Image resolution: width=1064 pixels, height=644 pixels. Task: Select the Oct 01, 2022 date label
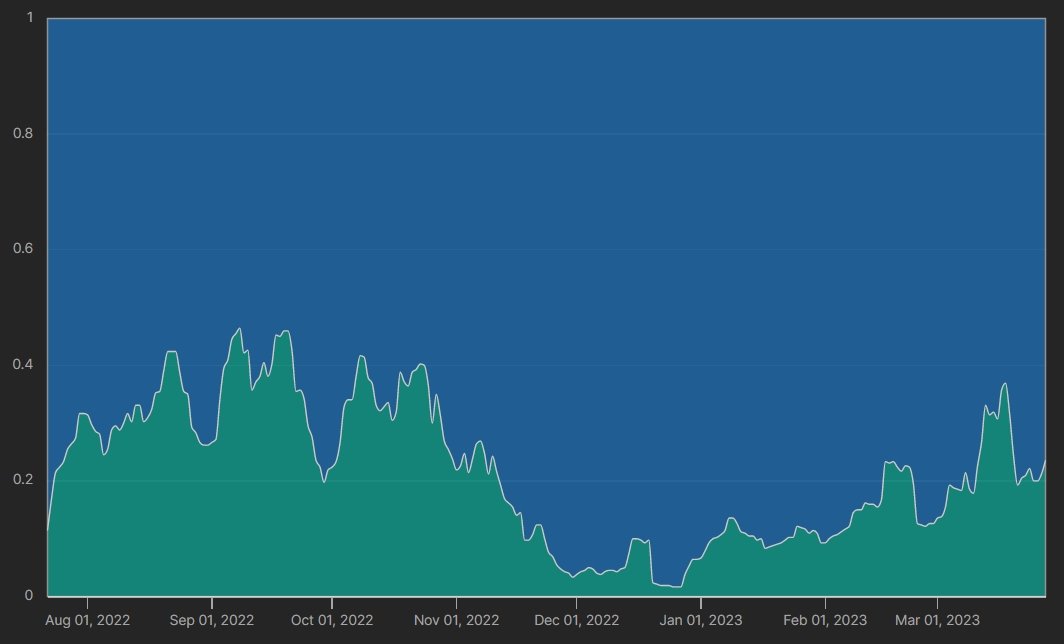click(x=332, y=621)
